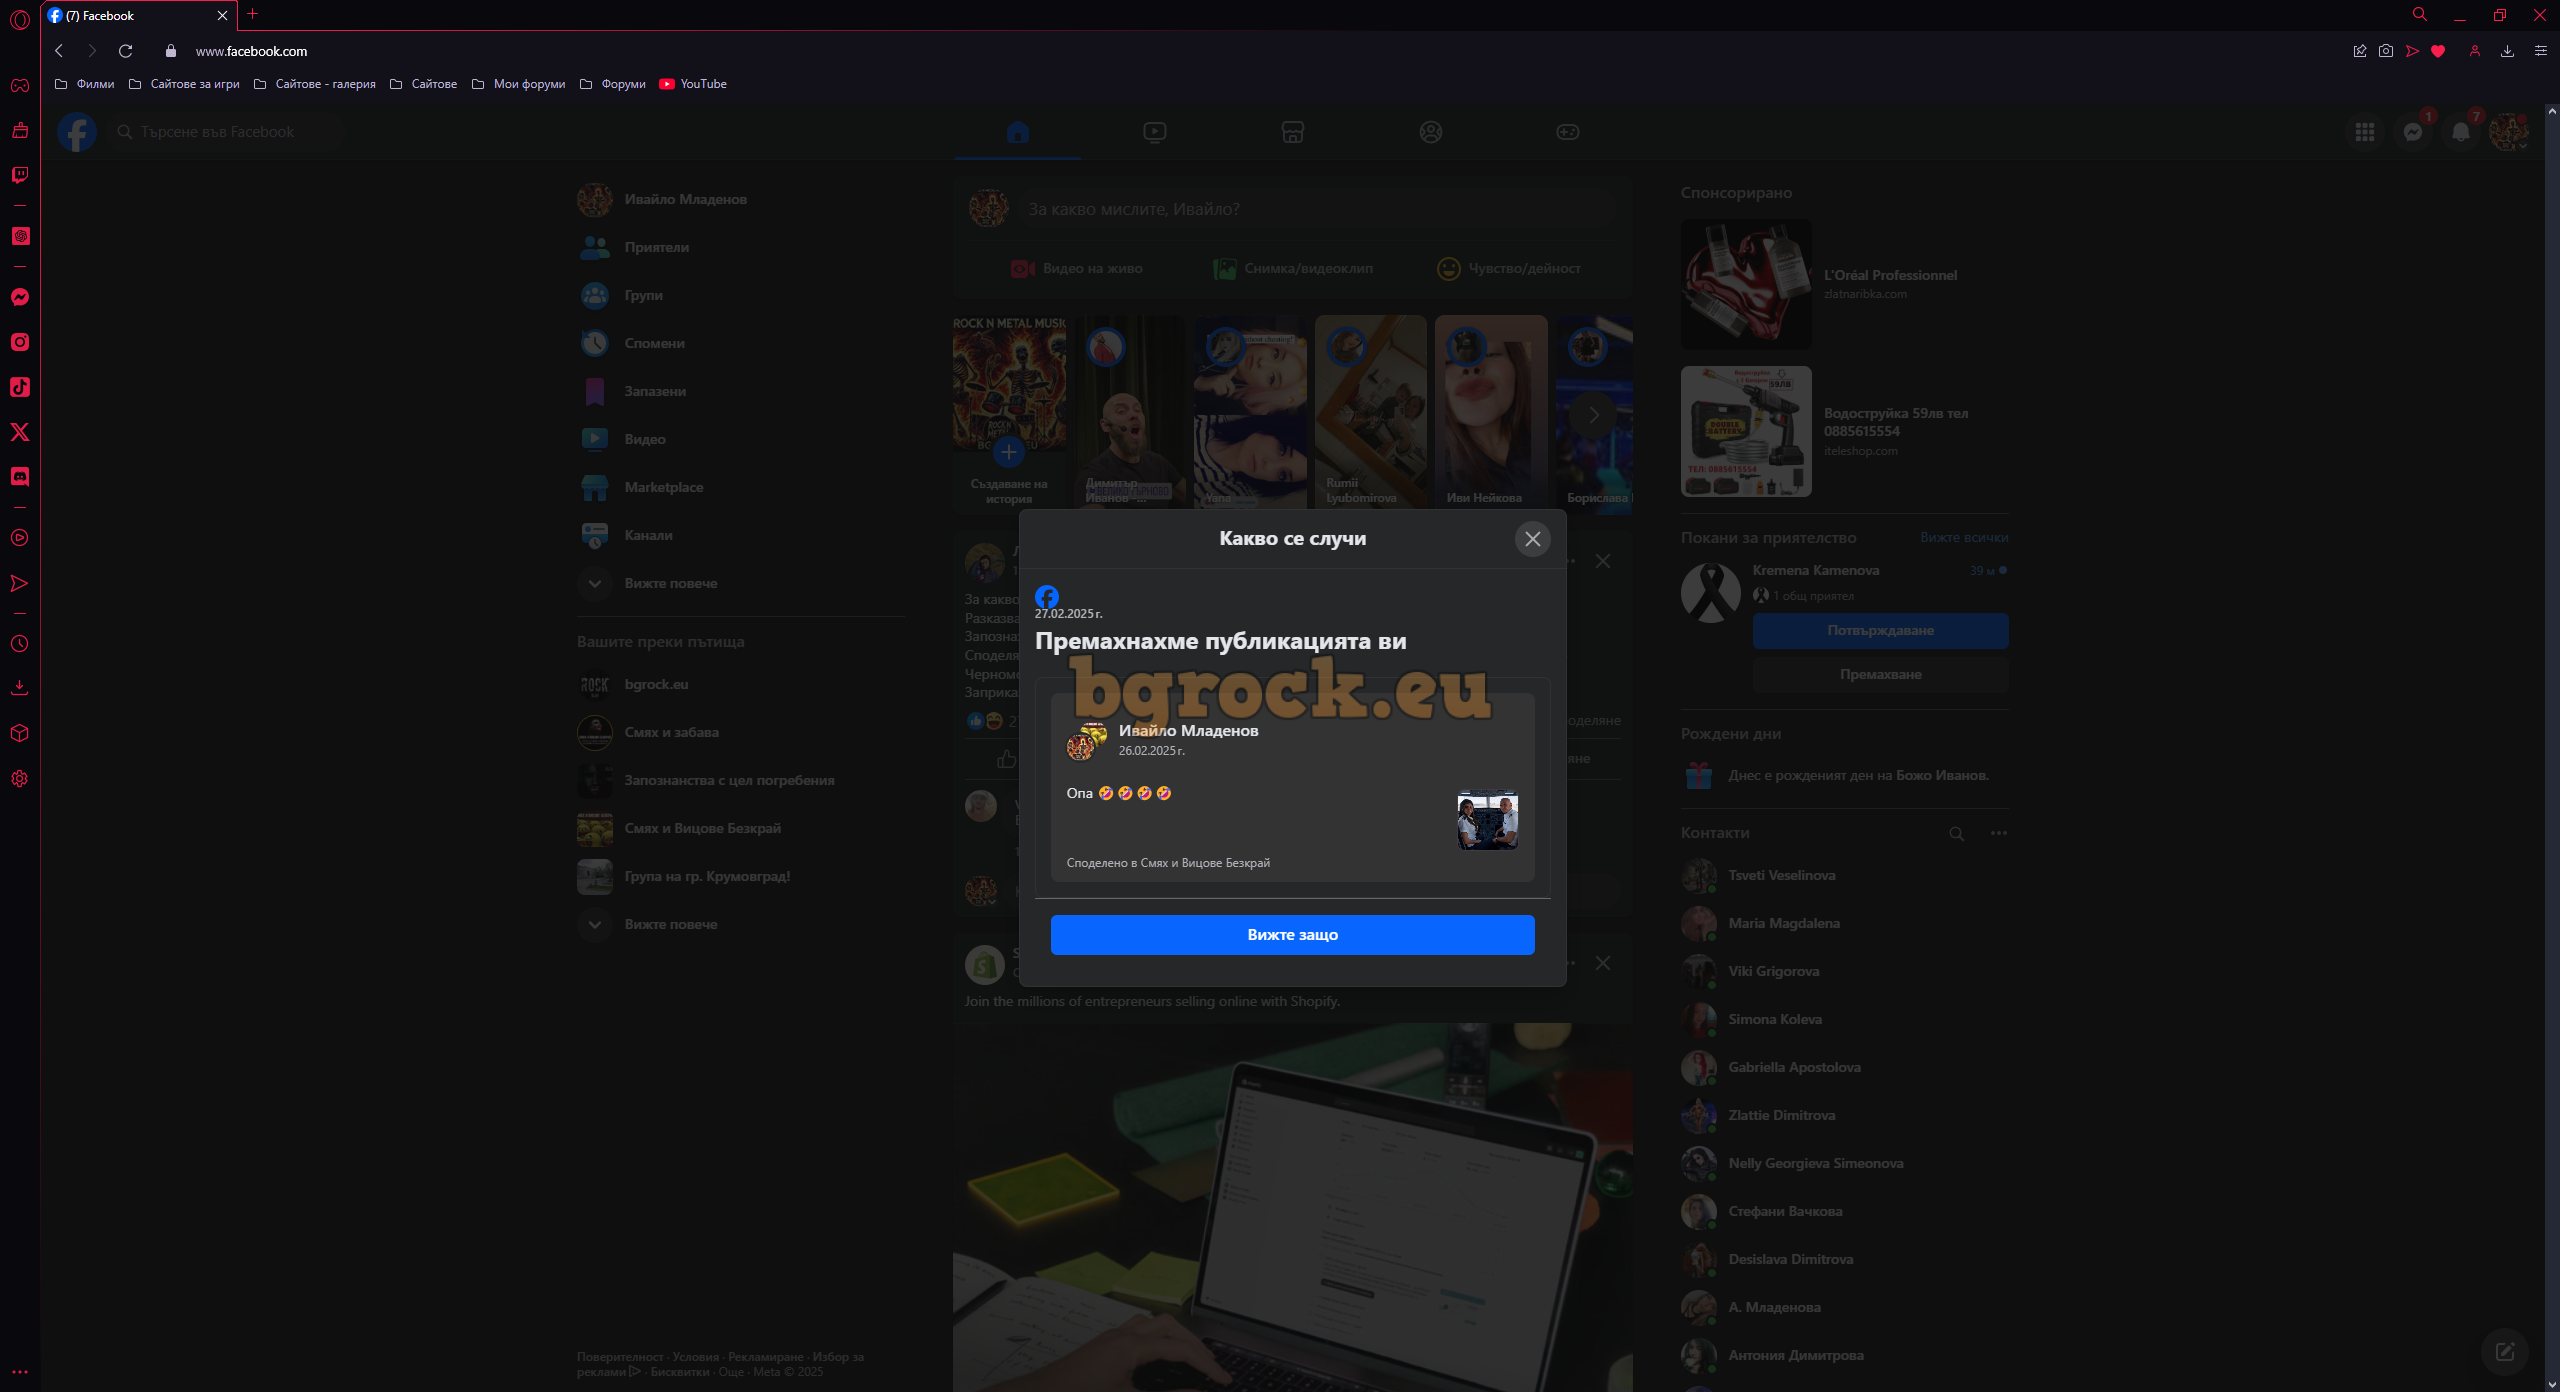
Task: Open Settings gear in Opera sidebar
Action: (20, 779)
